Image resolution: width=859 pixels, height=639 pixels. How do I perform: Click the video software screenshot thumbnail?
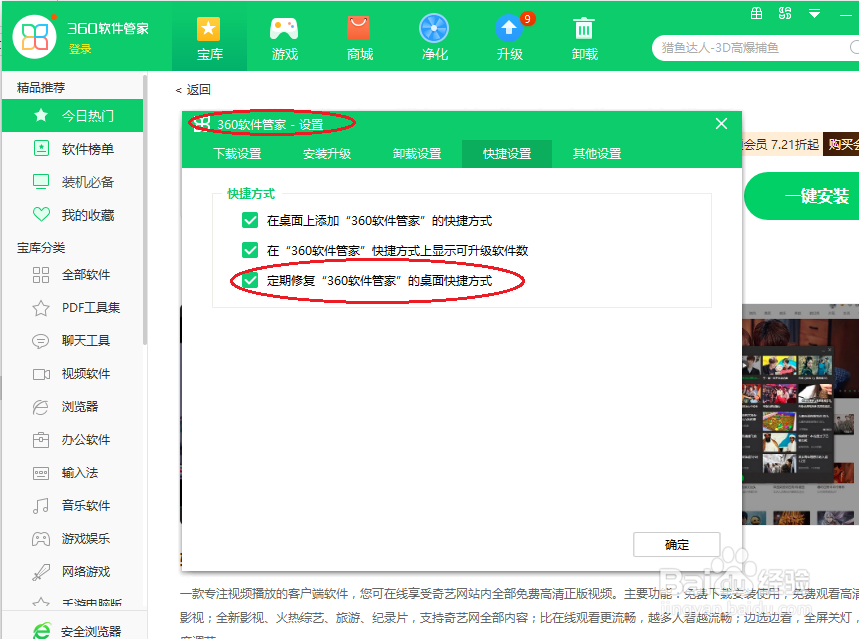coord(800,415)
